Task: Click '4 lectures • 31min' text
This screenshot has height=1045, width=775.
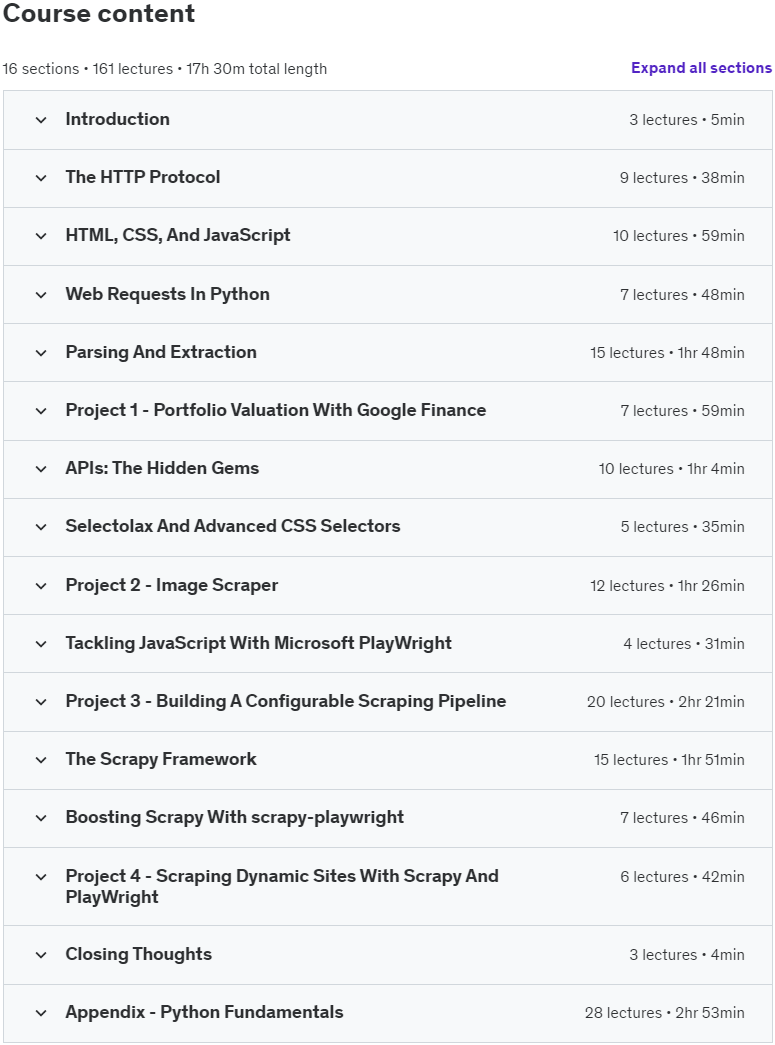Action: pyautogui.click(x=684, y=644)
